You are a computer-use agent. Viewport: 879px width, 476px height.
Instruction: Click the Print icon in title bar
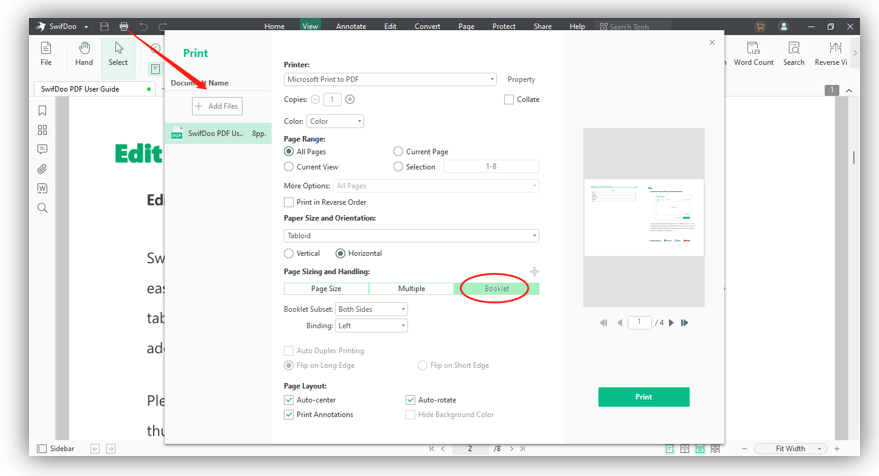point(124,26)
